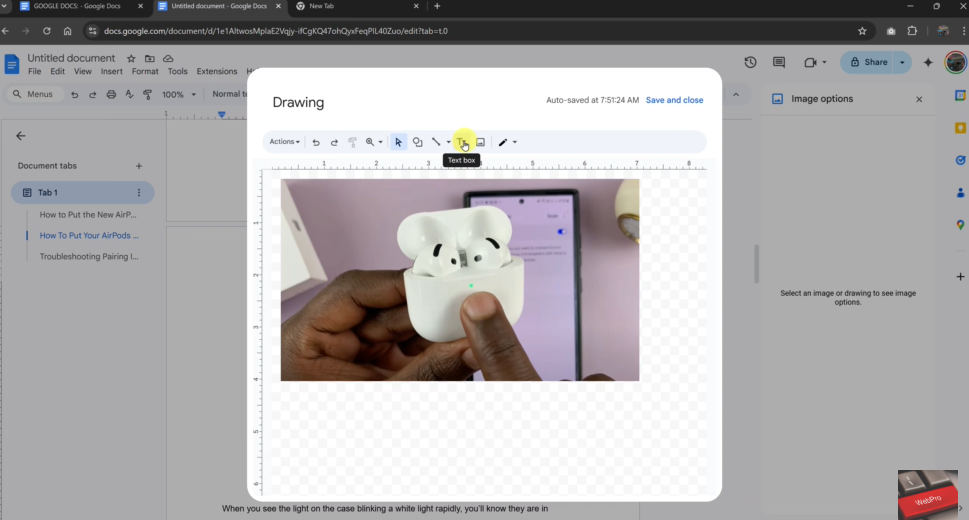Open the File menu
The height and width of the screenshot is (520, 969).
tap(35, 72)
